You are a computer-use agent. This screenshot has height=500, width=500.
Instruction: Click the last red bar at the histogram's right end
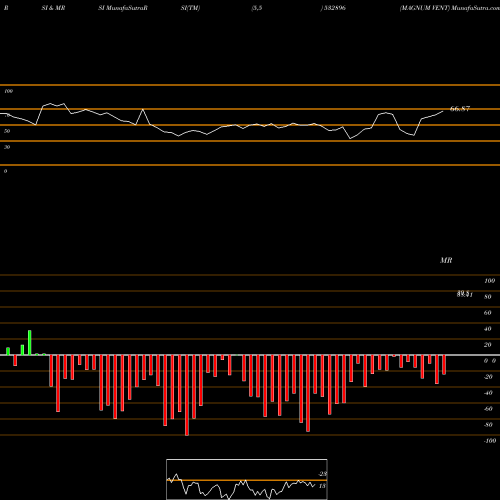(x=444, y=365)
